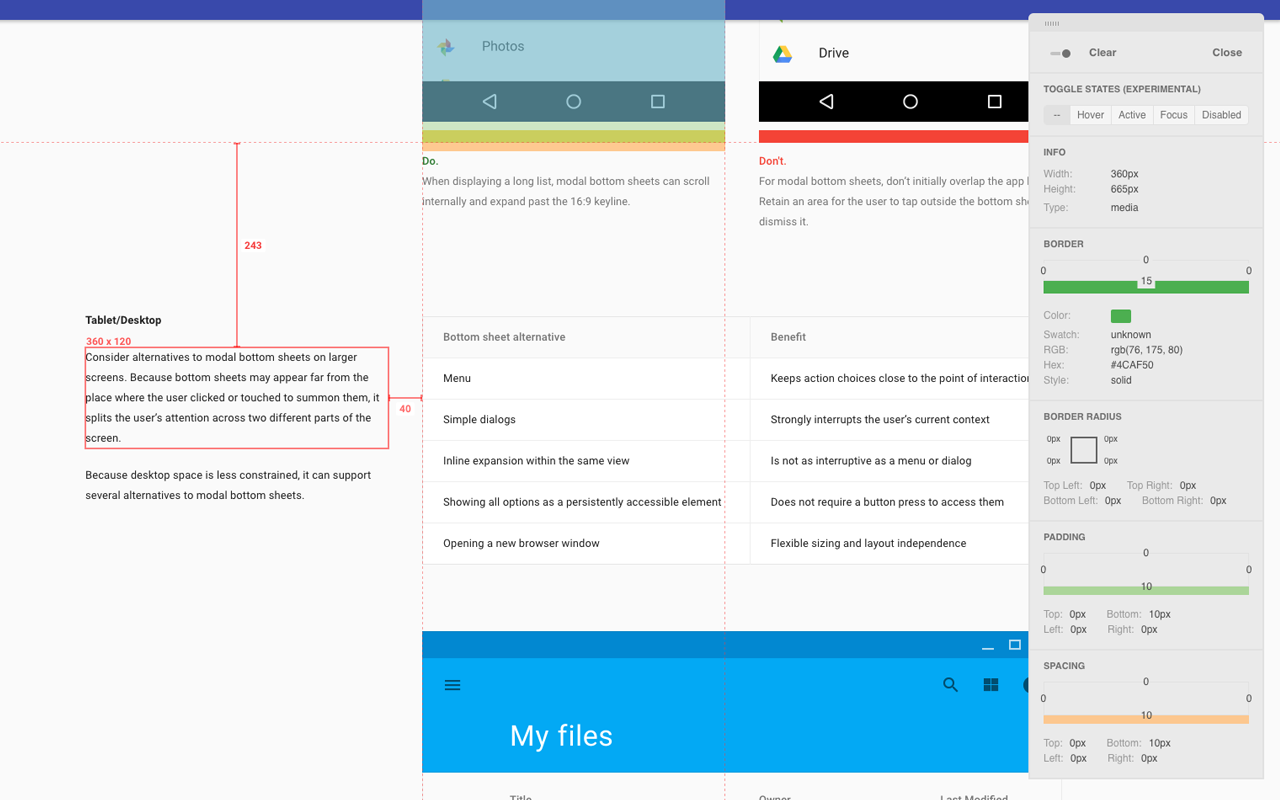Click the 'Tablet/Desktop' heading

click(x=123, y=320)
